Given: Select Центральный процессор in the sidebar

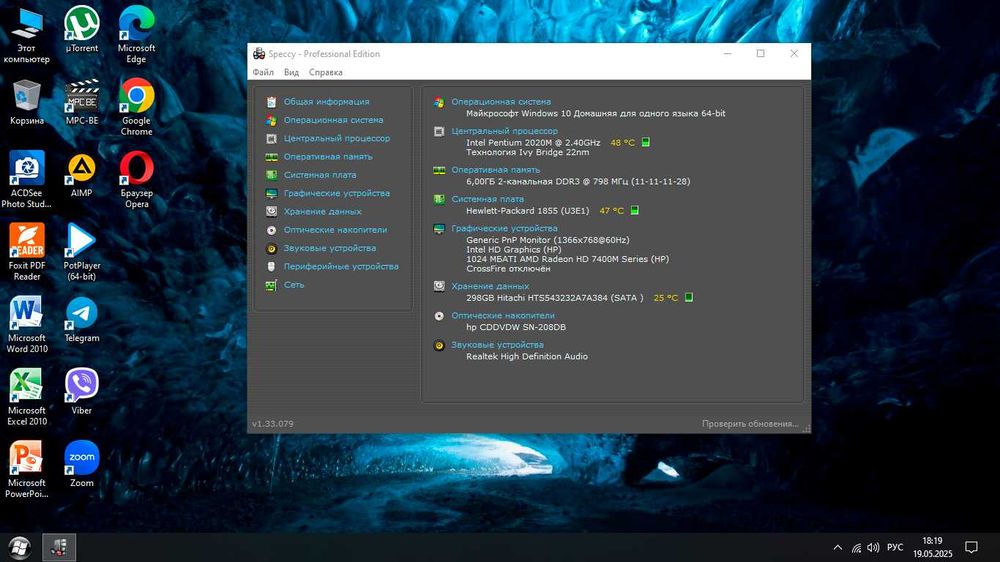Looking at the screenshot, I should point(337,138).
